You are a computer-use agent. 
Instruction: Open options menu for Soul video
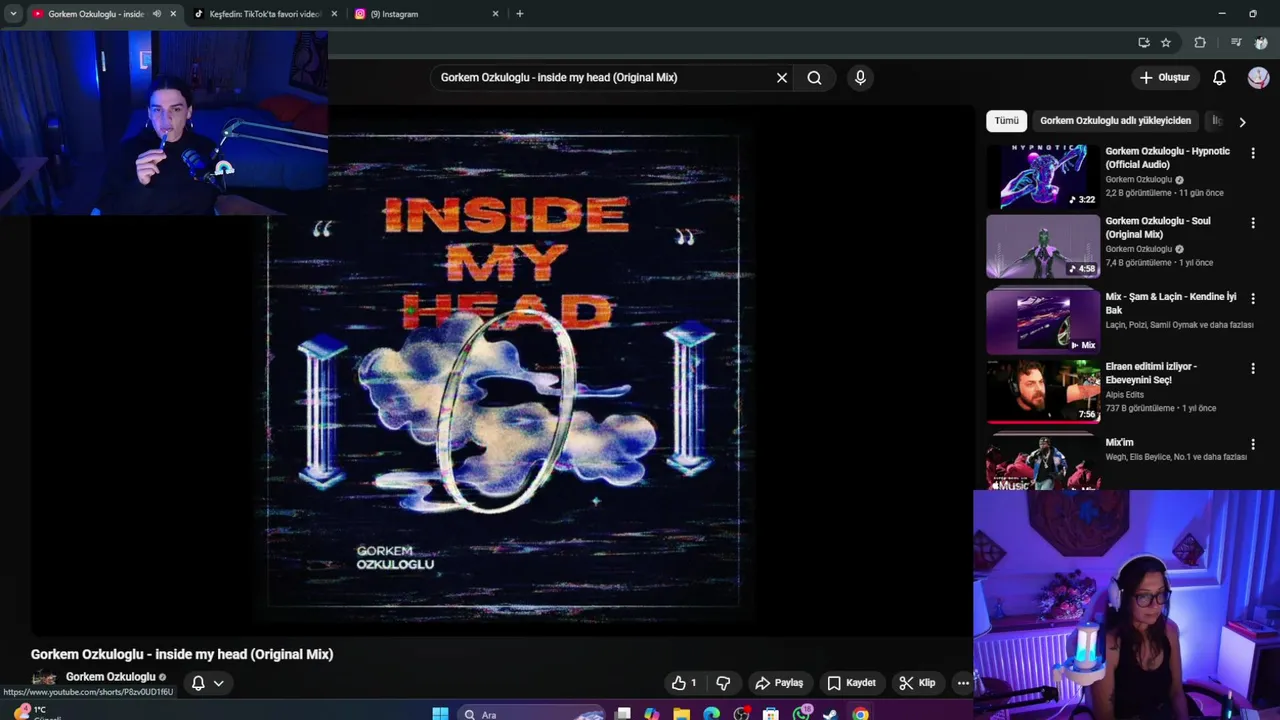click(x=1253, y=224)
